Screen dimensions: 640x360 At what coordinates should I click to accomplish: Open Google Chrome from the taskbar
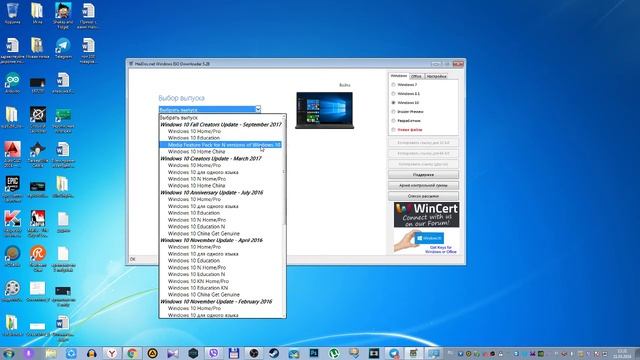[x=132, y=353]
